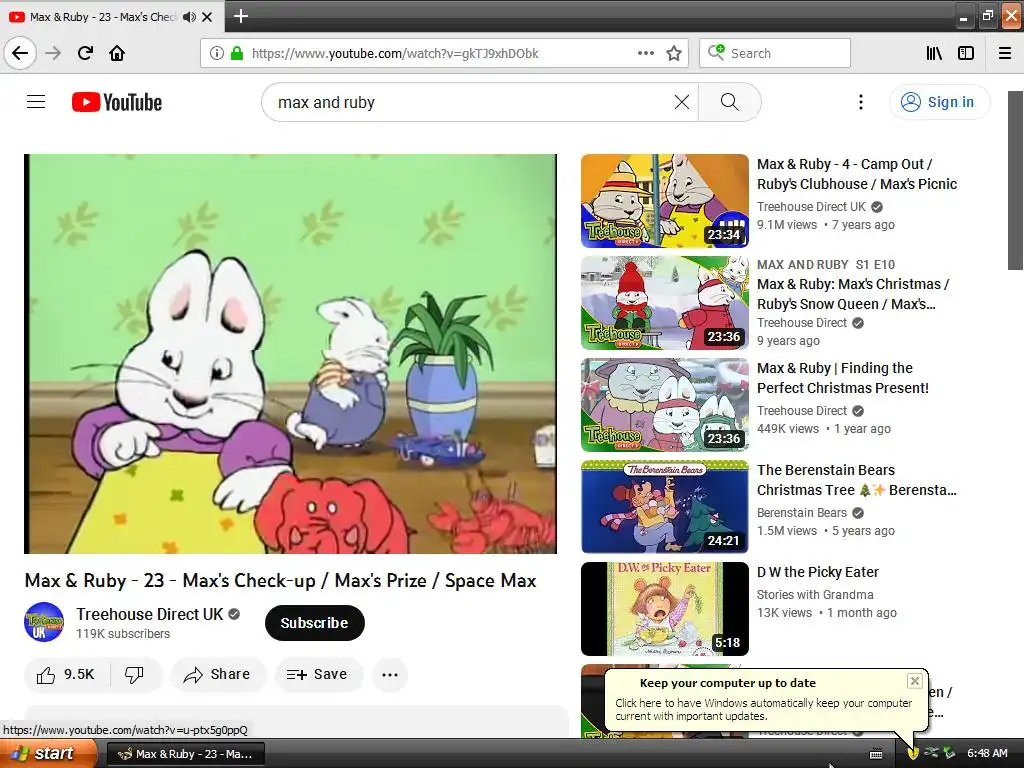Viewport: 1024px width, 768px height.
Task: Open Berenstain Bears Christmas Tree thumbnail
Action: tap(665, 506)
